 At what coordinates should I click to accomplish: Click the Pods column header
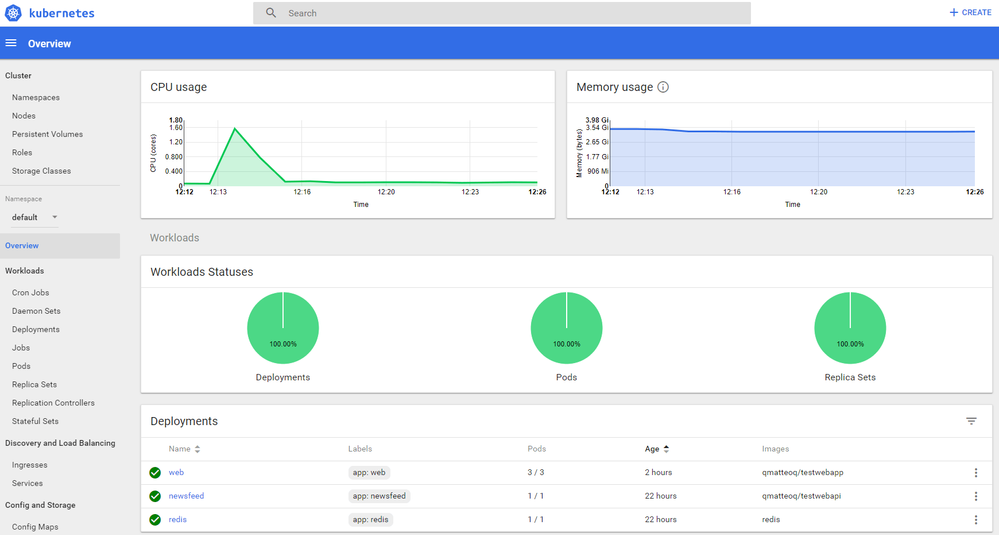[x=536, y=449]
